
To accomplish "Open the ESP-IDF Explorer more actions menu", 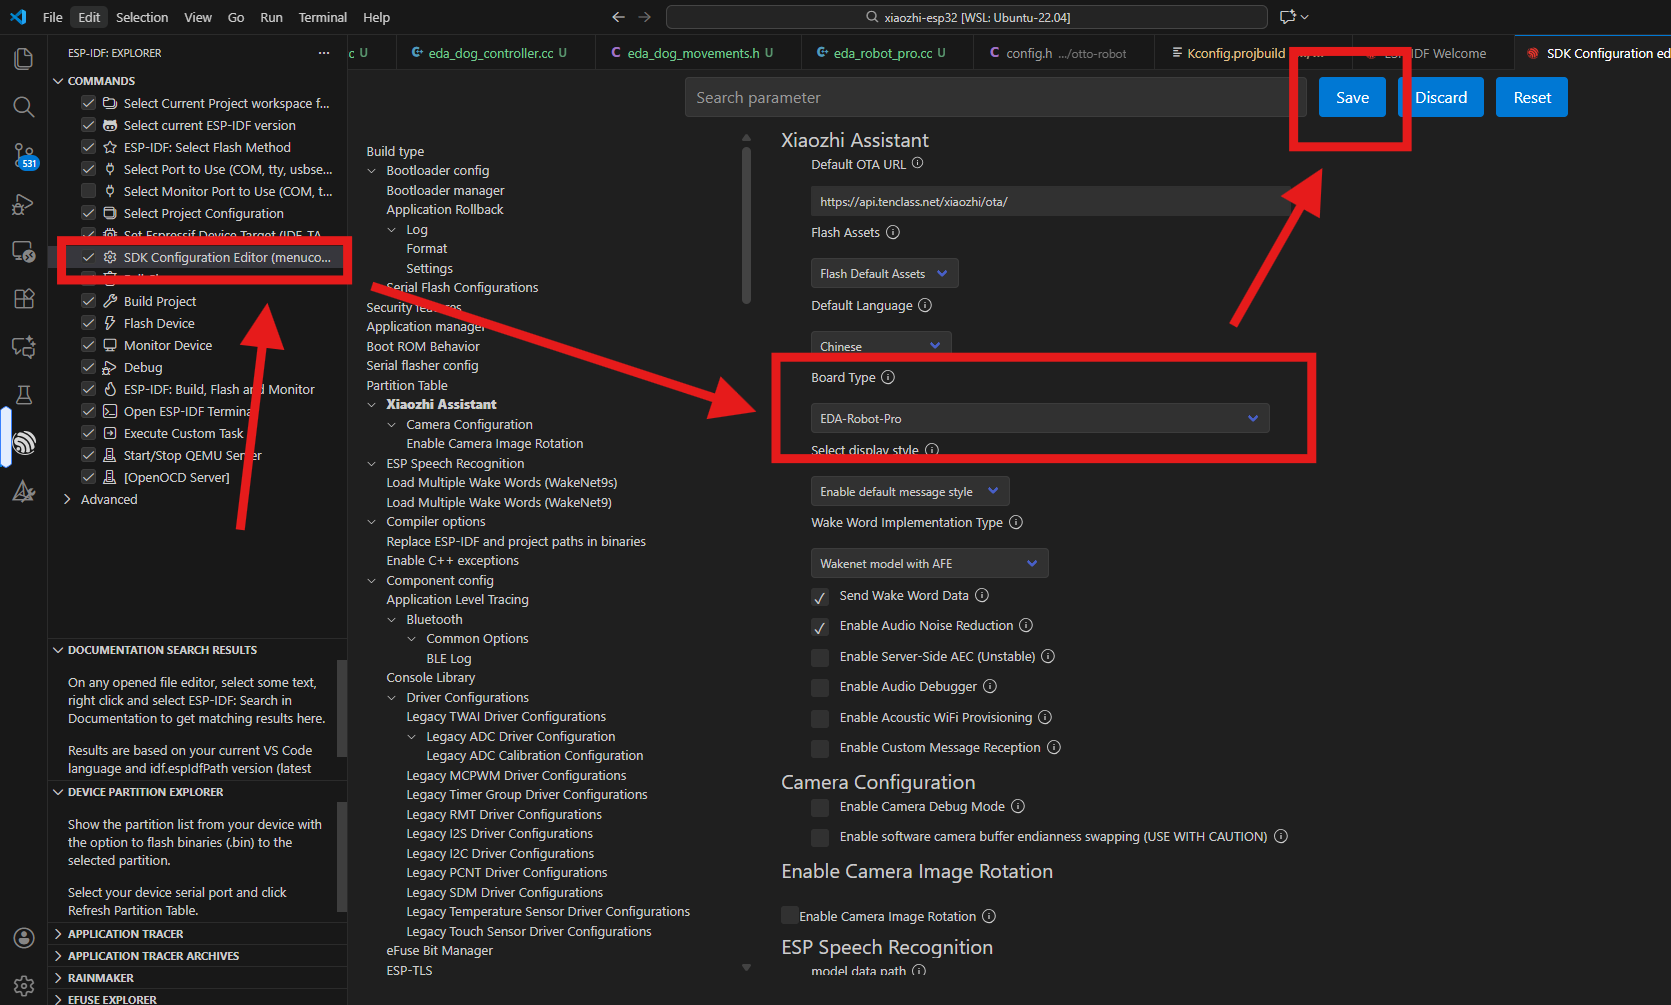I will [323, 53].
